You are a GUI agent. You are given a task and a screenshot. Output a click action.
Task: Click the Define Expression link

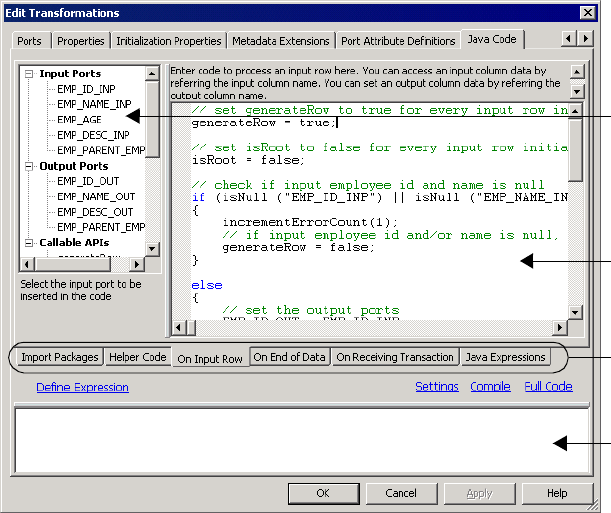[x=83, y=387]
